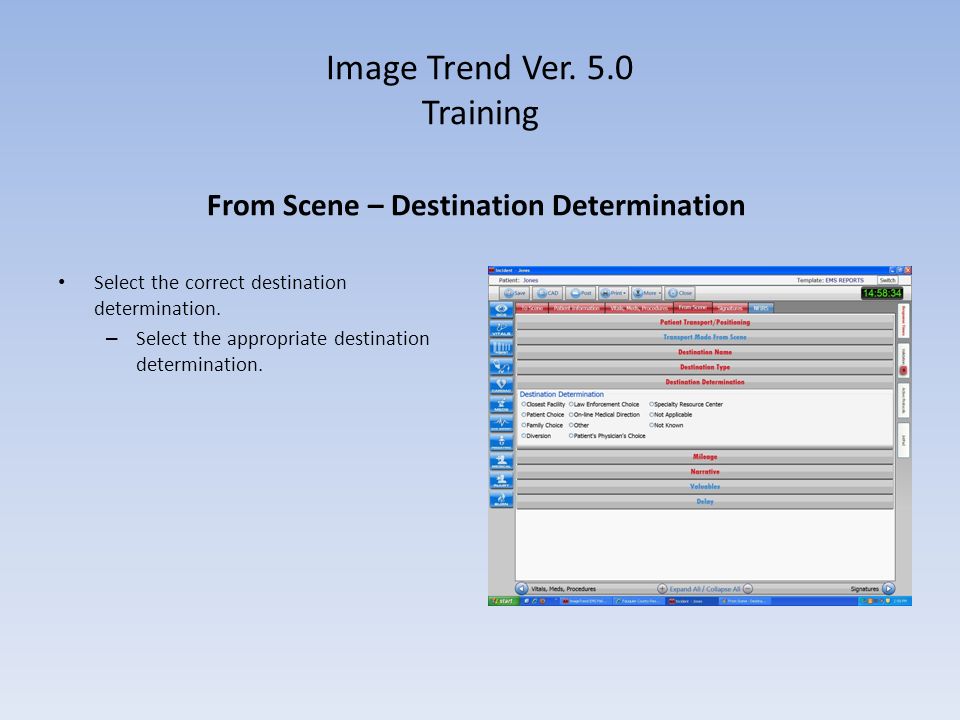
Task: Click the green 14:58:34 clock display
Action: pyautogui.click(x=882, y=293)
